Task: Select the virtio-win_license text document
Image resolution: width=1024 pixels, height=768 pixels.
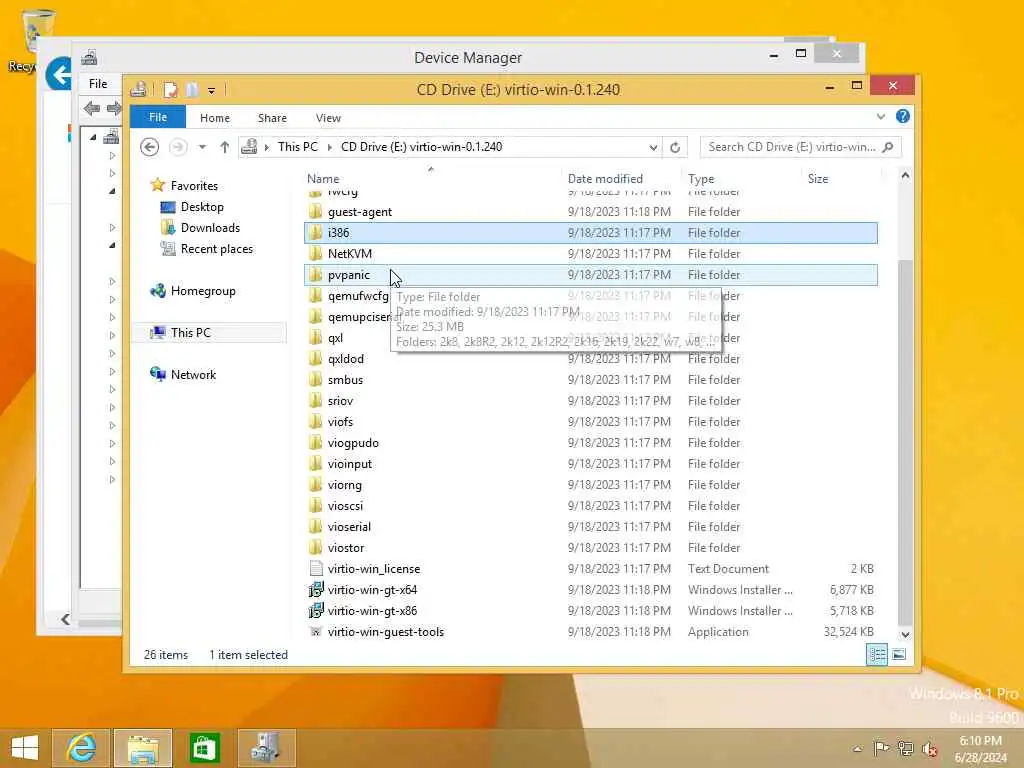Action: pyautogui.click(x=590, y=569)
